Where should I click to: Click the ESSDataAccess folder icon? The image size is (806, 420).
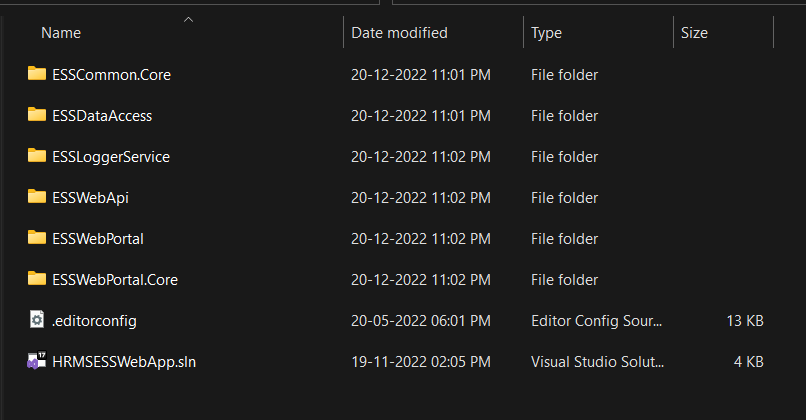[36, 115]
